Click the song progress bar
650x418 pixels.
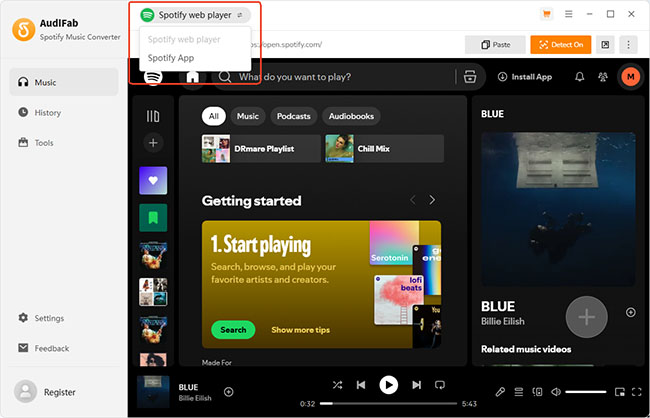coord(388,403)
